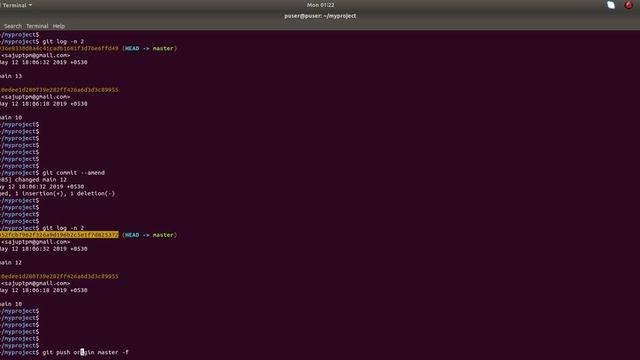640x360 pixels.
Task: Click the Mon 01:22 clock
Action: (320, 5)
